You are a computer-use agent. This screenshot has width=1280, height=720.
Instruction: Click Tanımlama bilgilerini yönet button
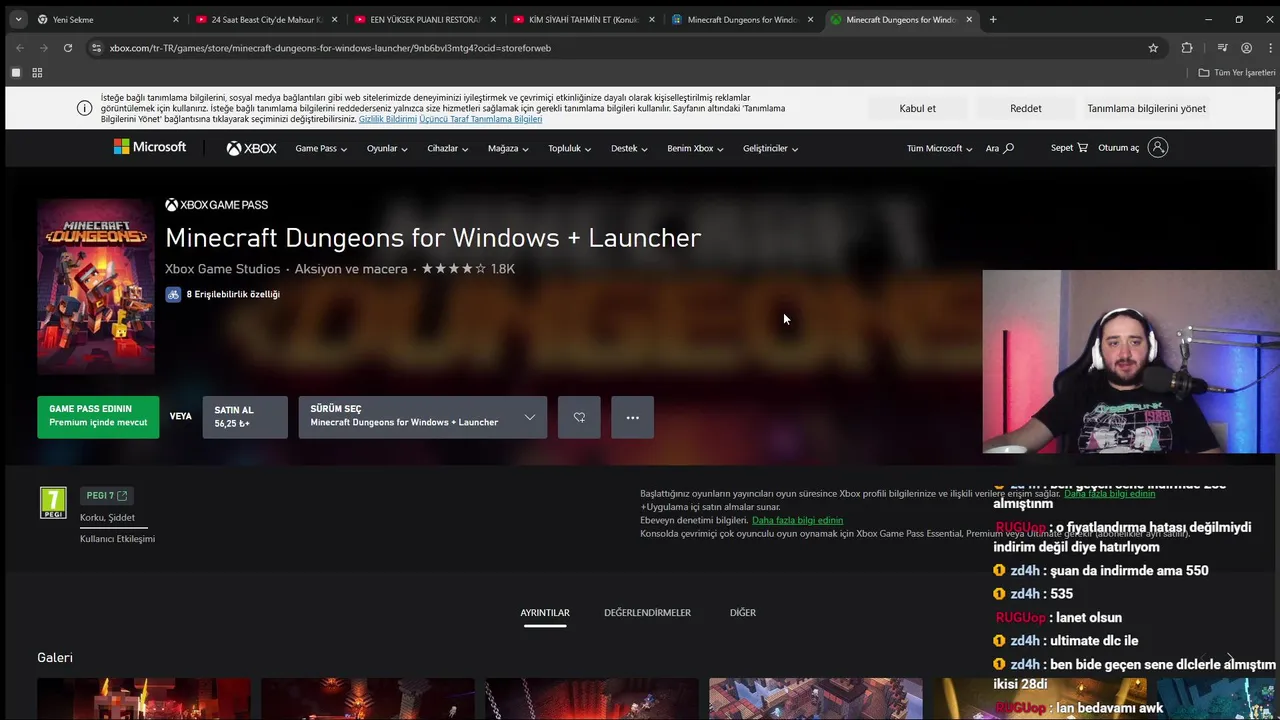click(x=1147, y=108)
